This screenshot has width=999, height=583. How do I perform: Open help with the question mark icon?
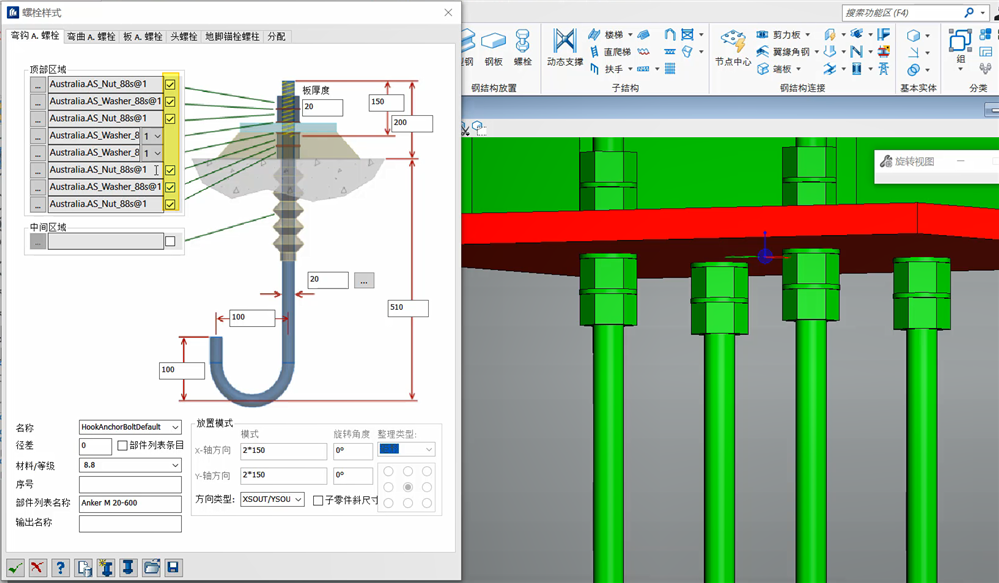(x=61, y=567)
